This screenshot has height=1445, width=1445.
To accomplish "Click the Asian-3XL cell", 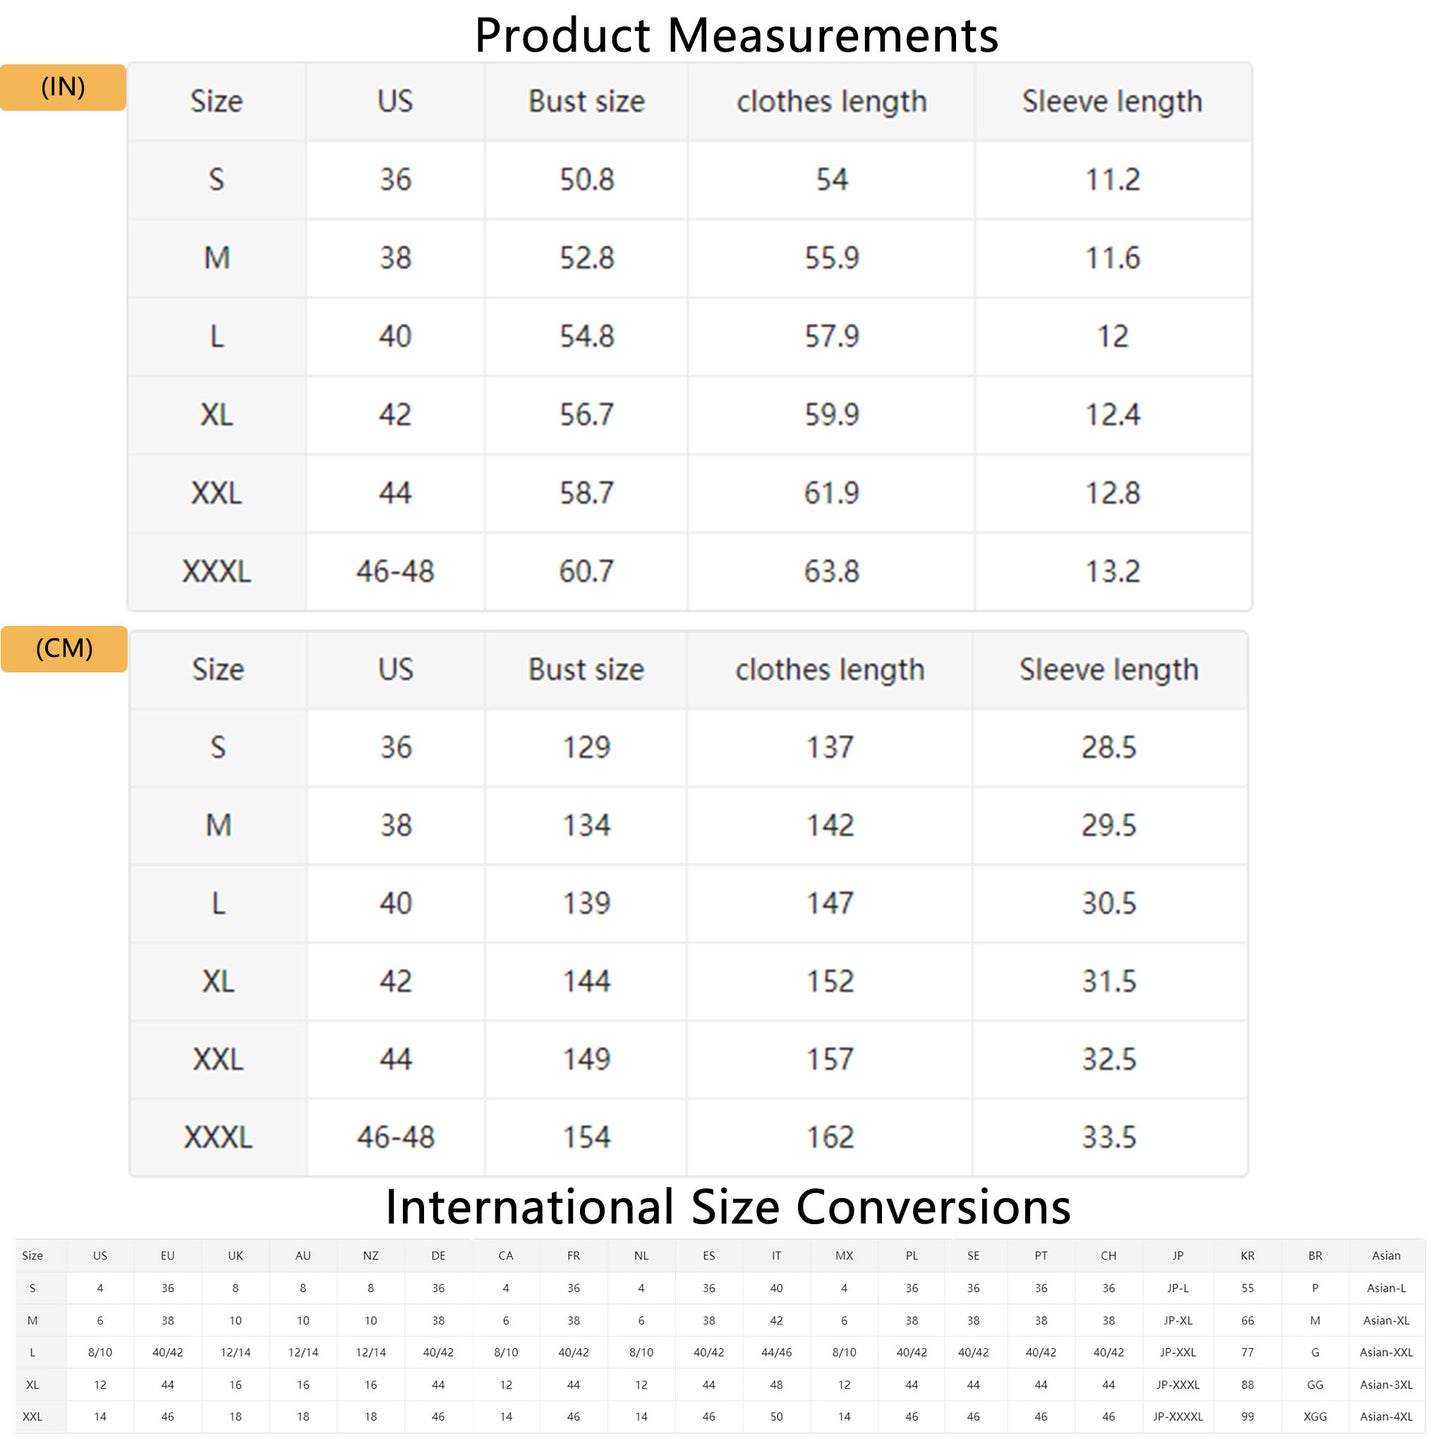I will pyautogui.click(x=1386, y=1385).
